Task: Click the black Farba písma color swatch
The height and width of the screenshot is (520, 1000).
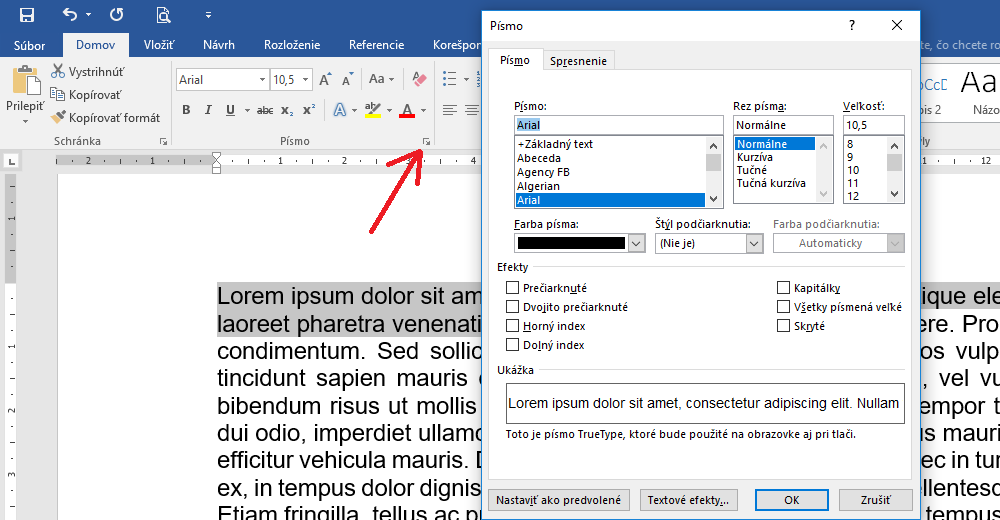Action: click(x=571, y=243)
